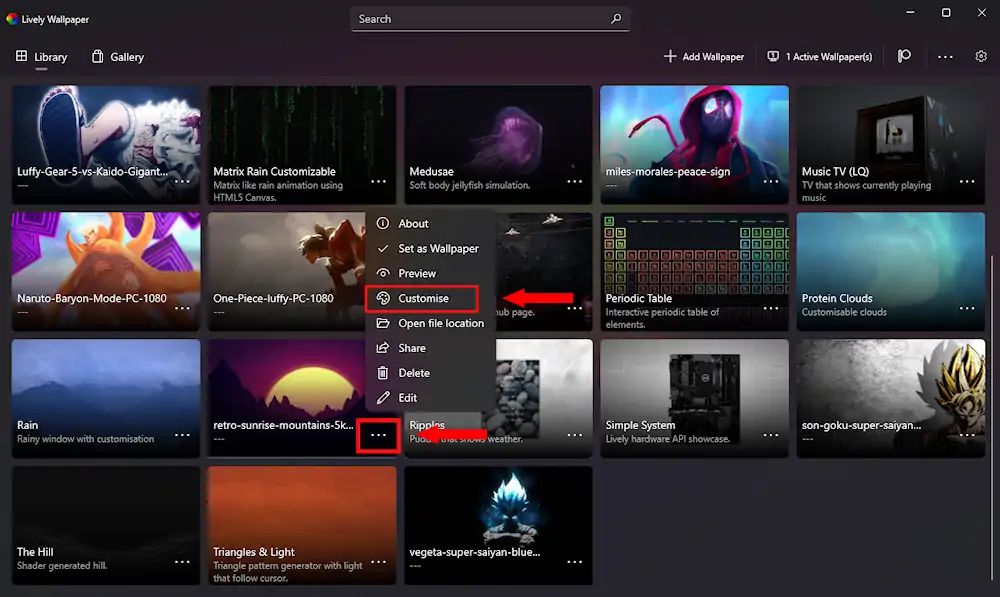This screenshot has height=597, width=1000.
Task: Click the feedback icon beside Active Wallpapers
Action: coord(904,56)
